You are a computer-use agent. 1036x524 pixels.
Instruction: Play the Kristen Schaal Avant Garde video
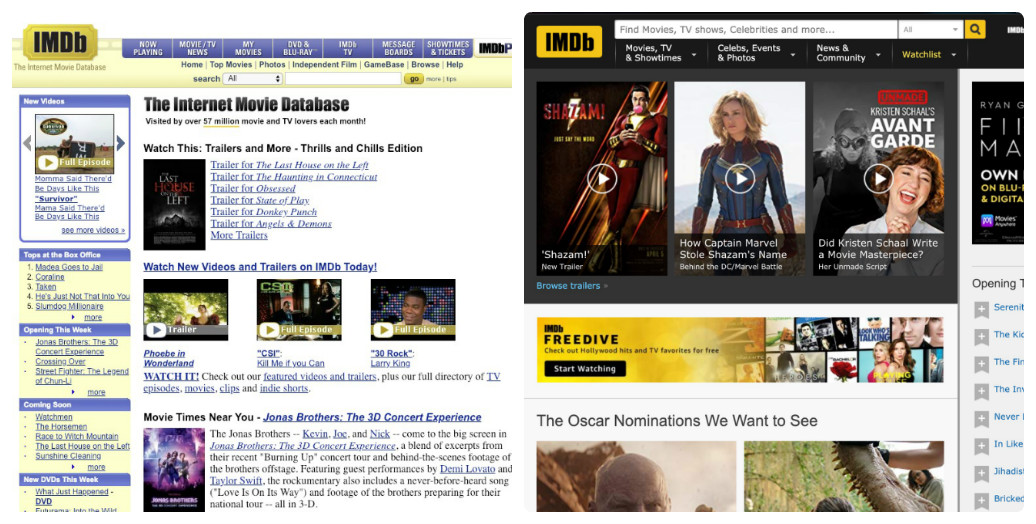click(879, 178)
